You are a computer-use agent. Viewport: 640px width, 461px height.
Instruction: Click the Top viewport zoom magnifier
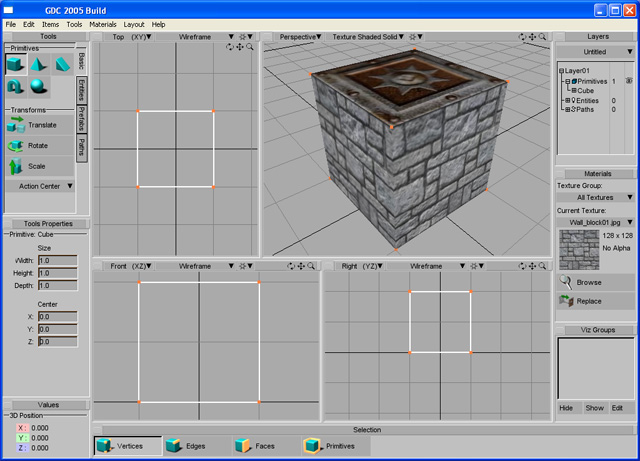coord(250,47)
